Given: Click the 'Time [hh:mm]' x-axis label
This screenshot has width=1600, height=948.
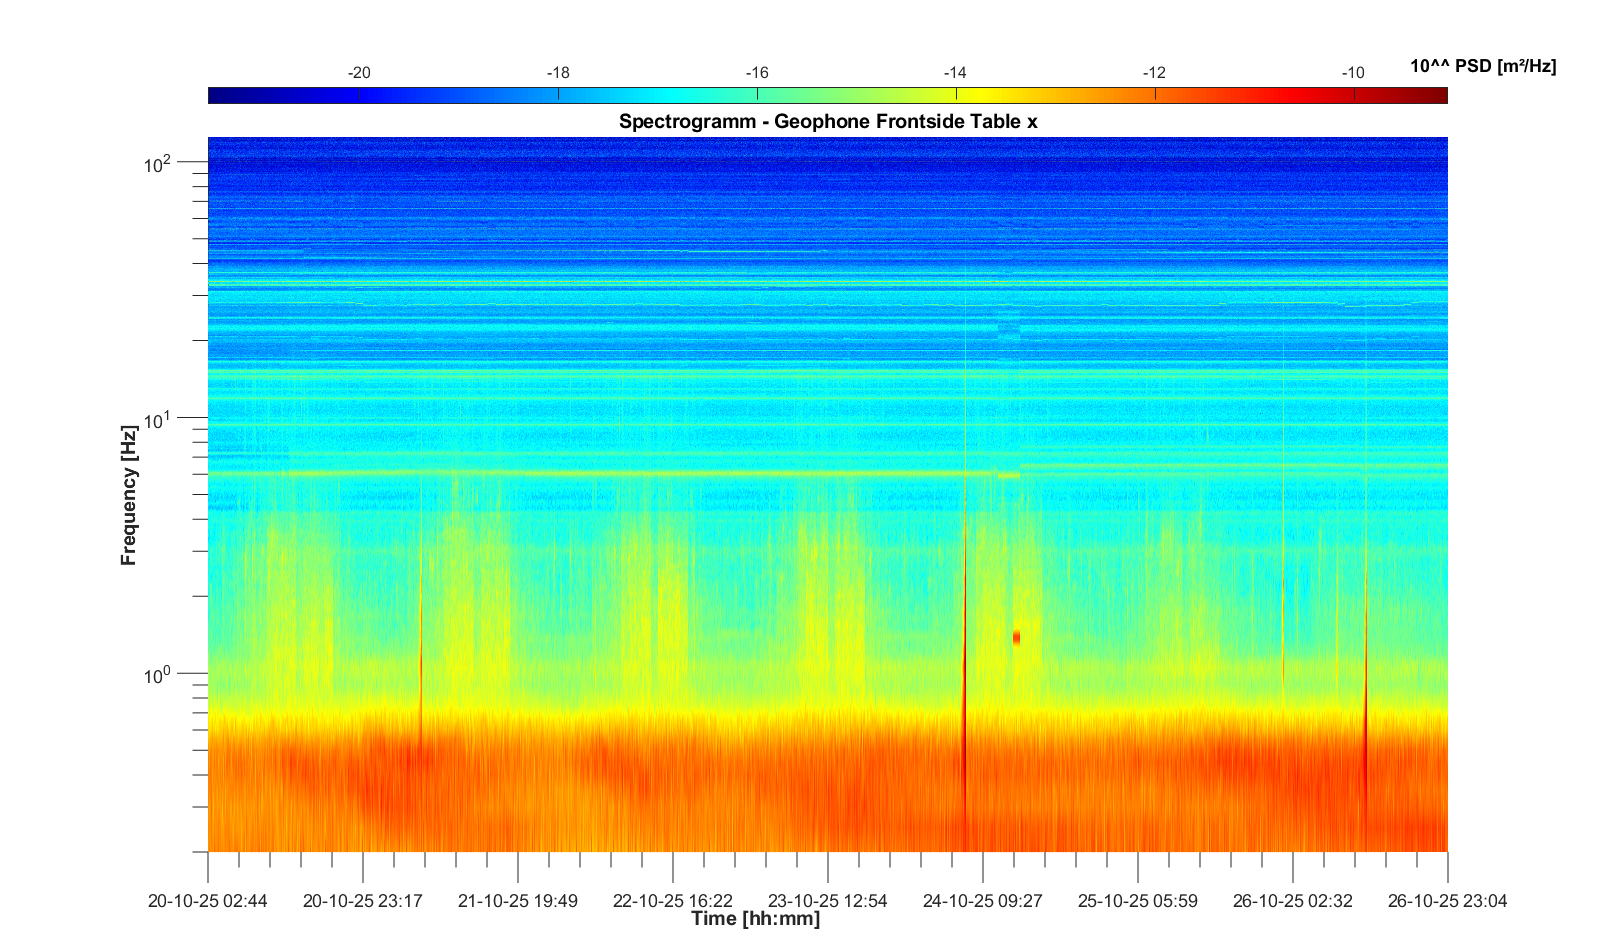Looking at the screenshot, I should click(x=755, y=919).
